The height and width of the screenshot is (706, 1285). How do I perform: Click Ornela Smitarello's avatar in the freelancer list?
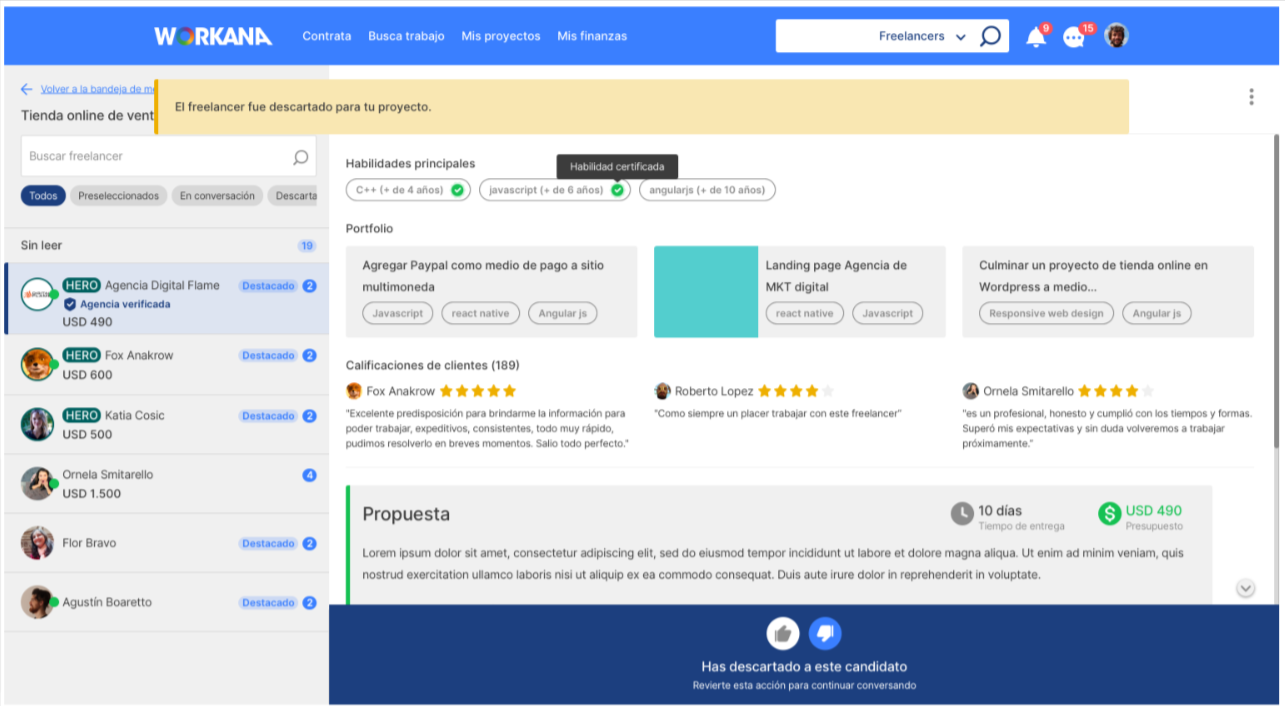(x=37, y=484)
